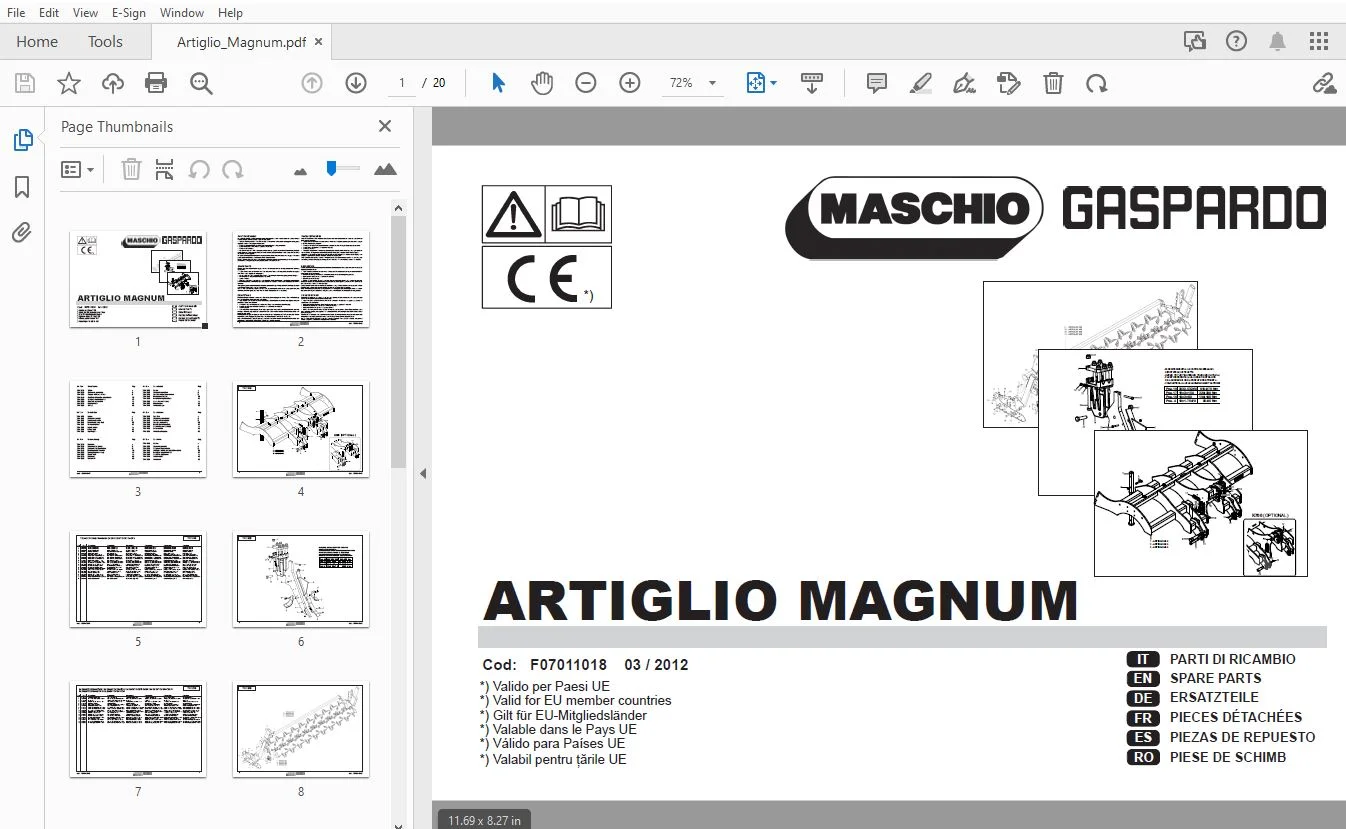Screen dimensions: 1346x829
Task: Select page 3 thumbnail
Action: 137,429
